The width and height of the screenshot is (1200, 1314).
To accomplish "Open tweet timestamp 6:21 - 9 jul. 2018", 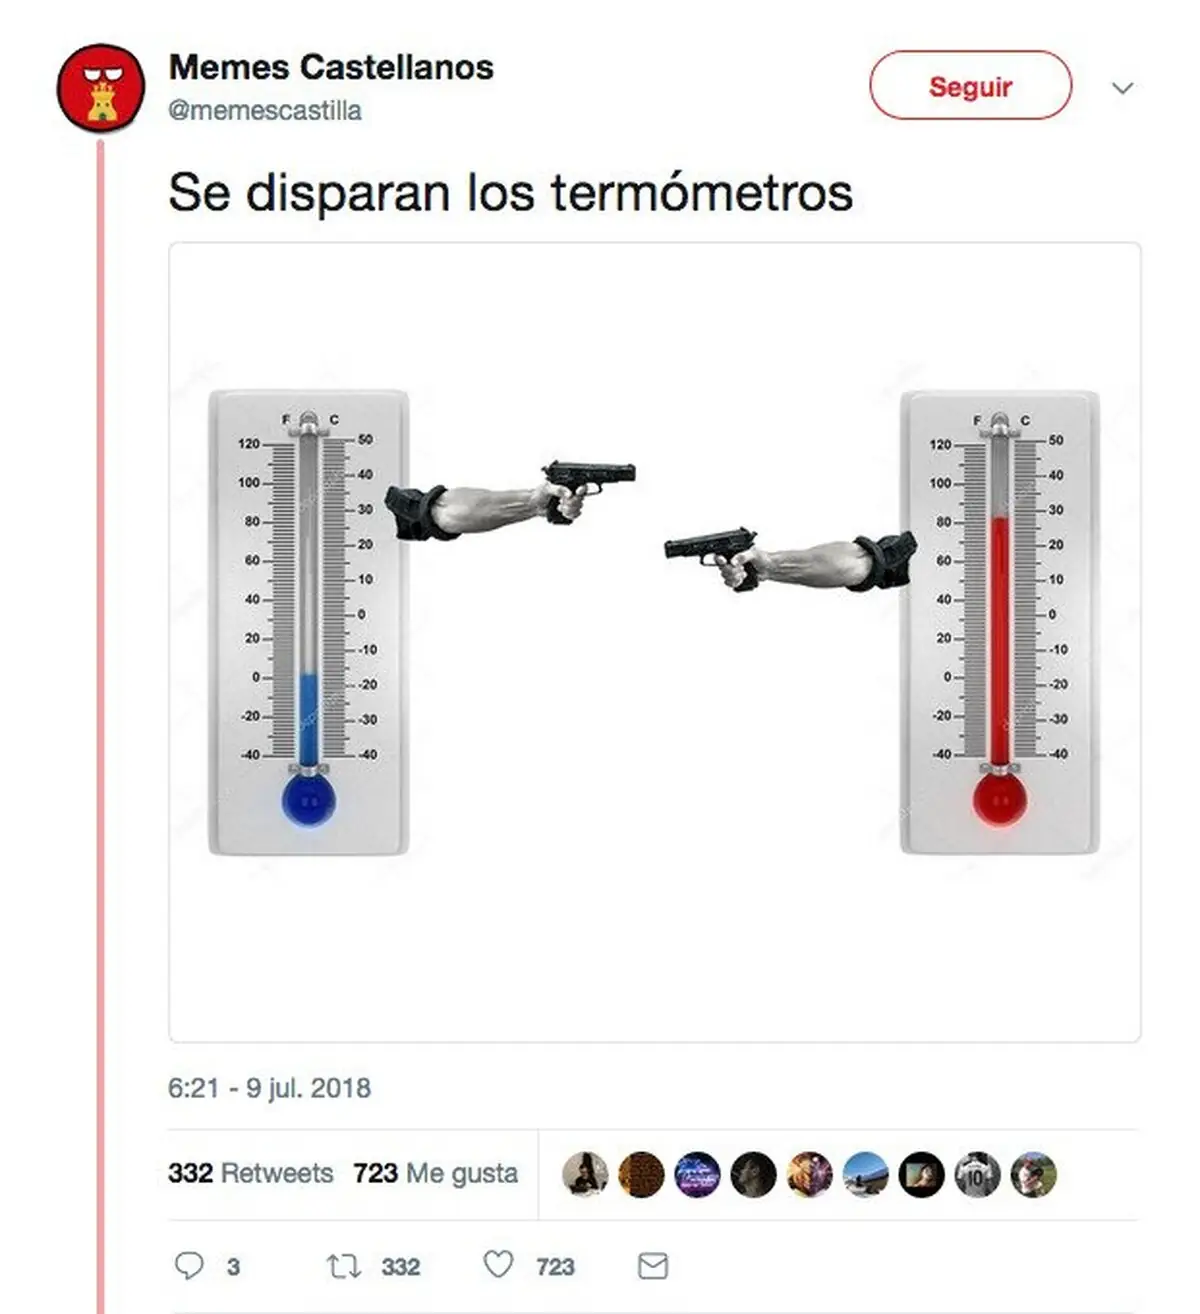I will coord(269,1088).
